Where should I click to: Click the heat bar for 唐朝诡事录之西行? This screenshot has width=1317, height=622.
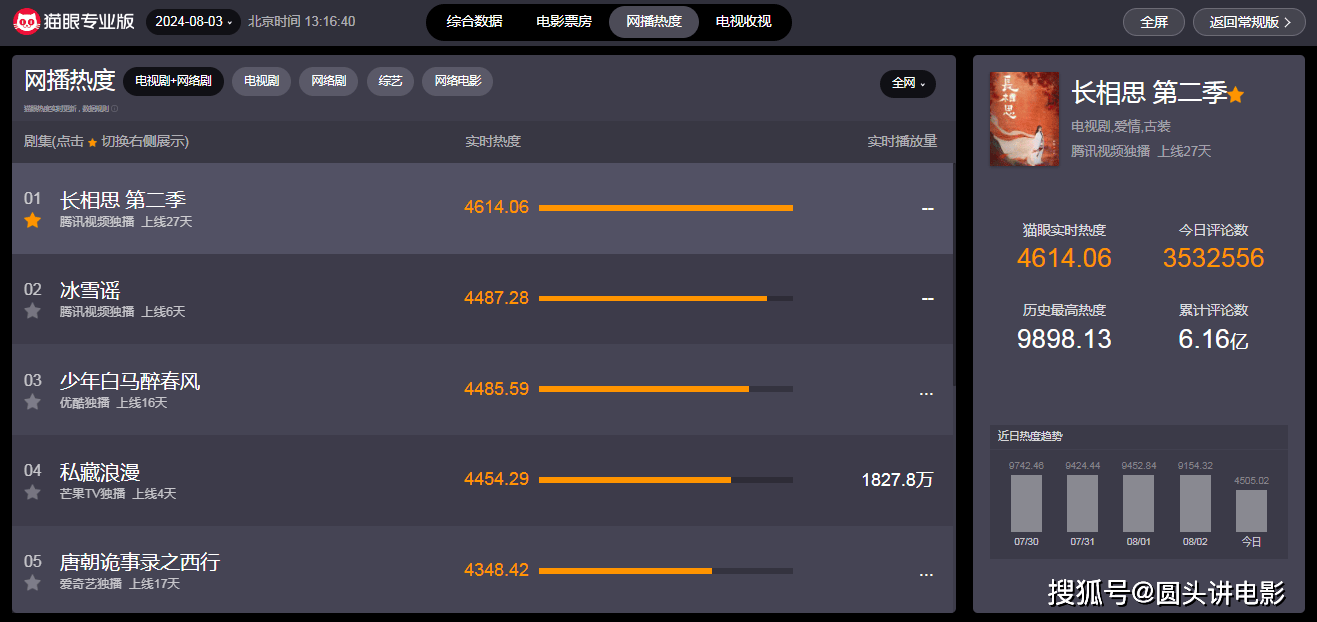point(666,571)
